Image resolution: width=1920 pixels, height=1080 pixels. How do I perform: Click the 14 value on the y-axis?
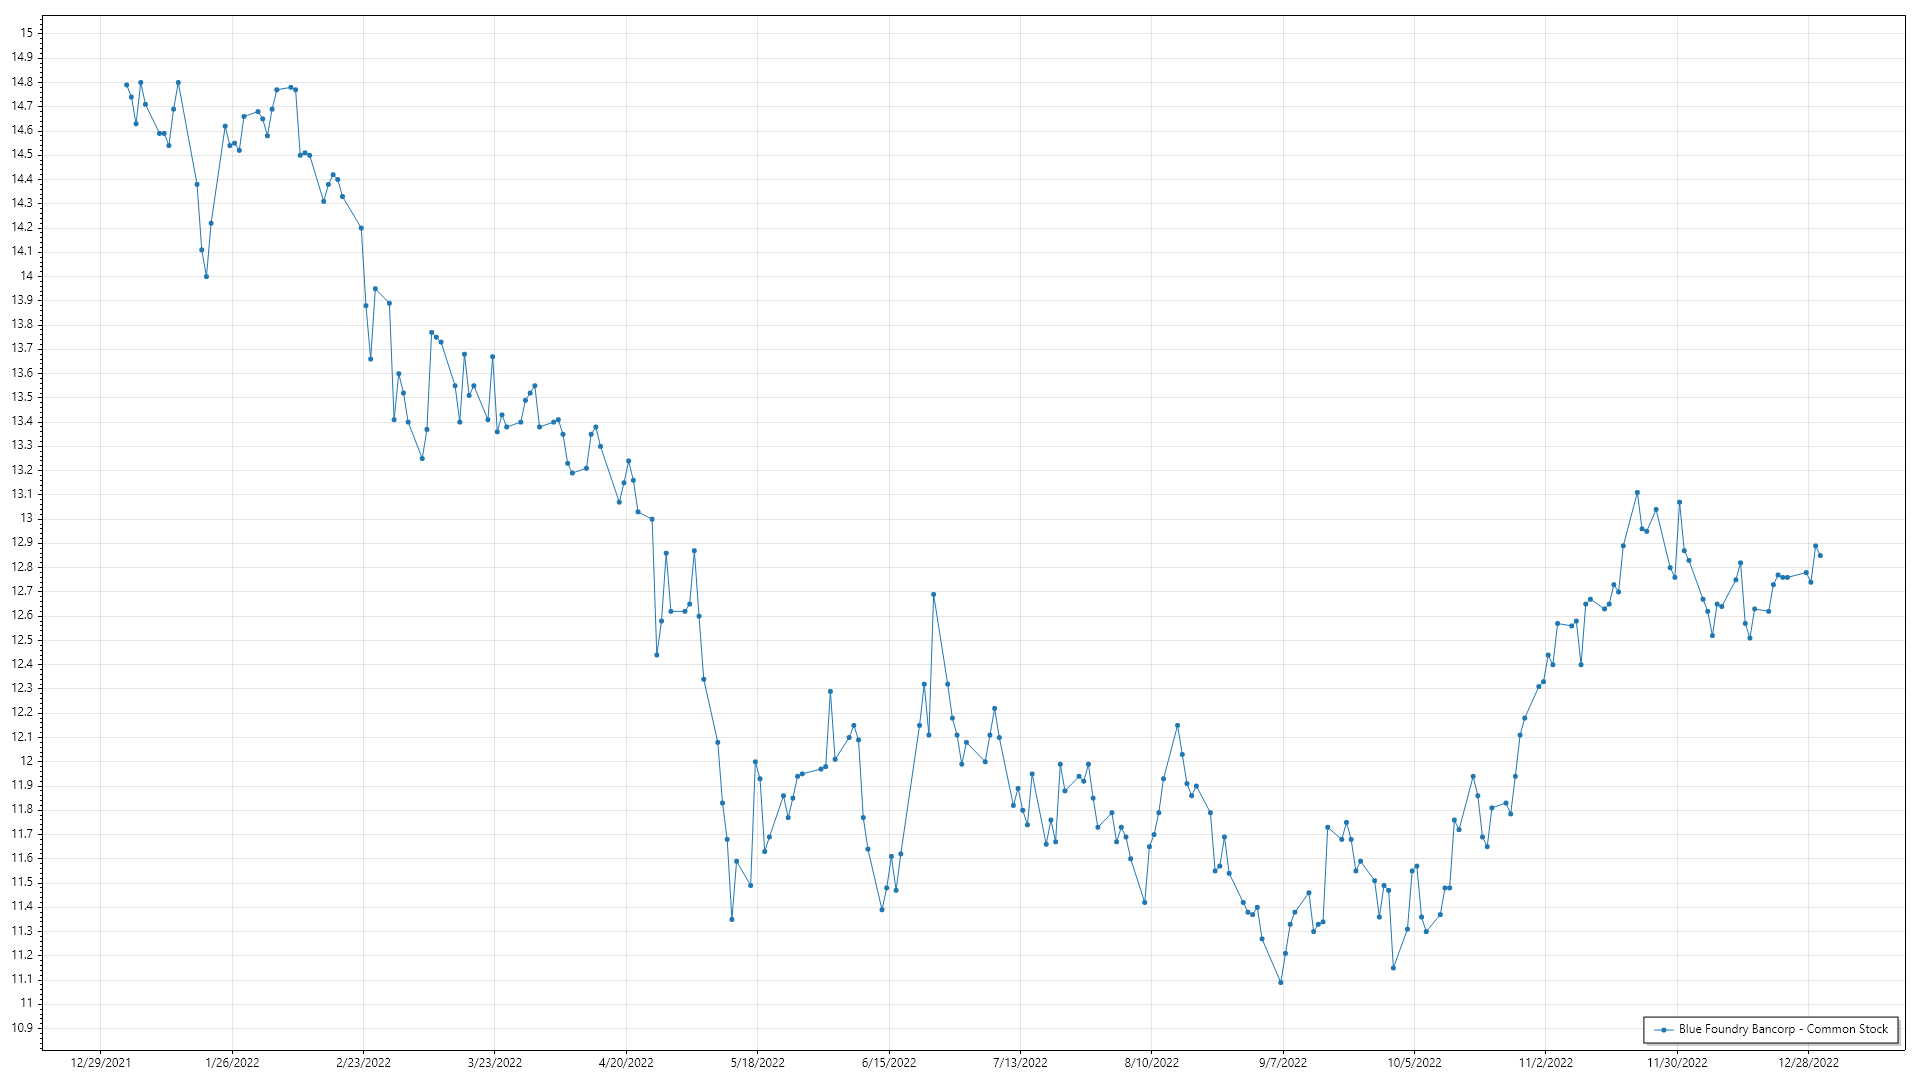(x=27, y=276)
